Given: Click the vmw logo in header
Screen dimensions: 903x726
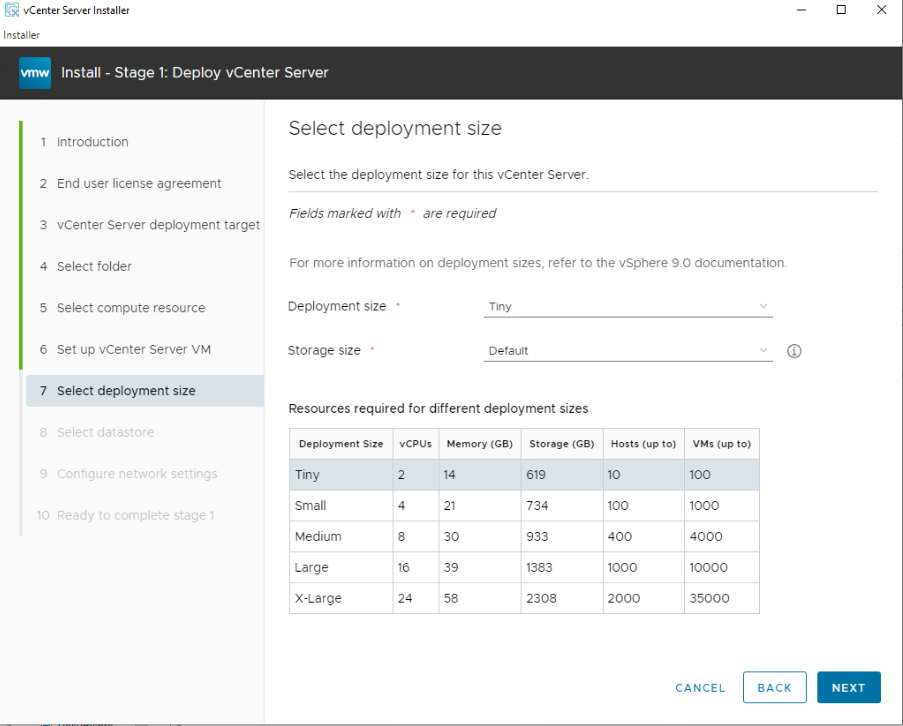Looking at the screenshot, I should [x=35, y=73].
